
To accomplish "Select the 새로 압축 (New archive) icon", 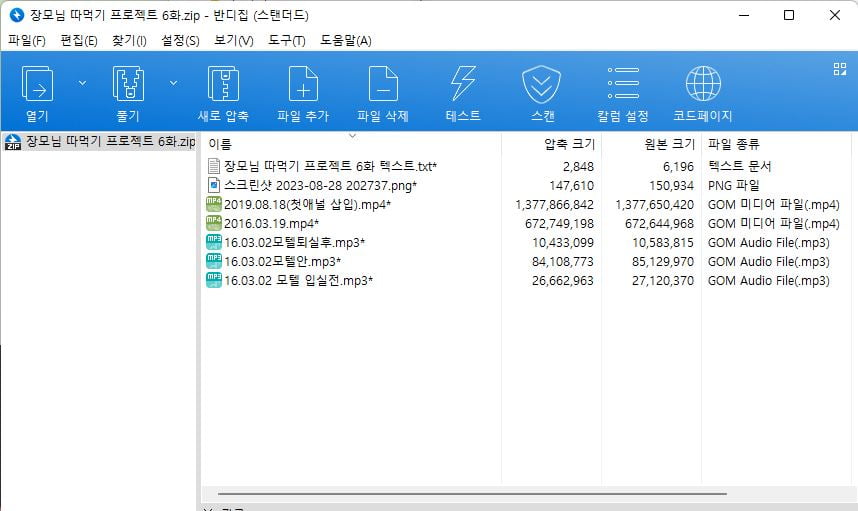I will point(223,84).
